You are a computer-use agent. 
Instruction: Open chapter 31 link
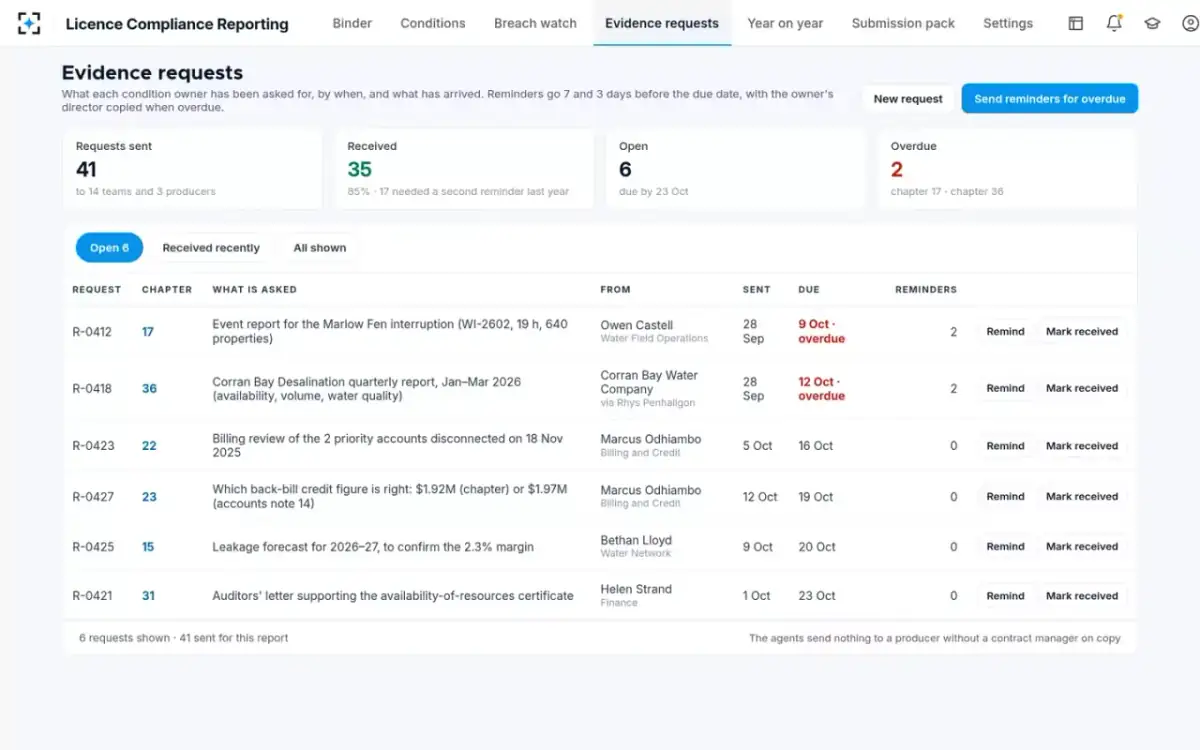coord(148,596)
